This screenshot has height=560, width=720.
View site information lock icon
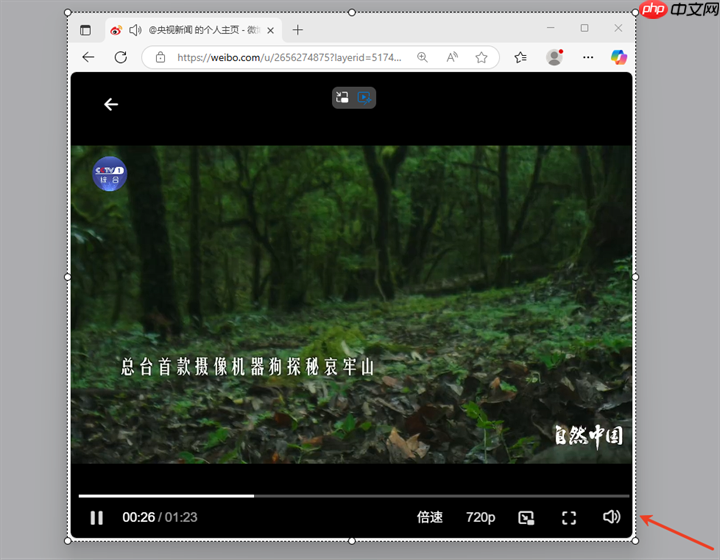click(x=160, y=57)
